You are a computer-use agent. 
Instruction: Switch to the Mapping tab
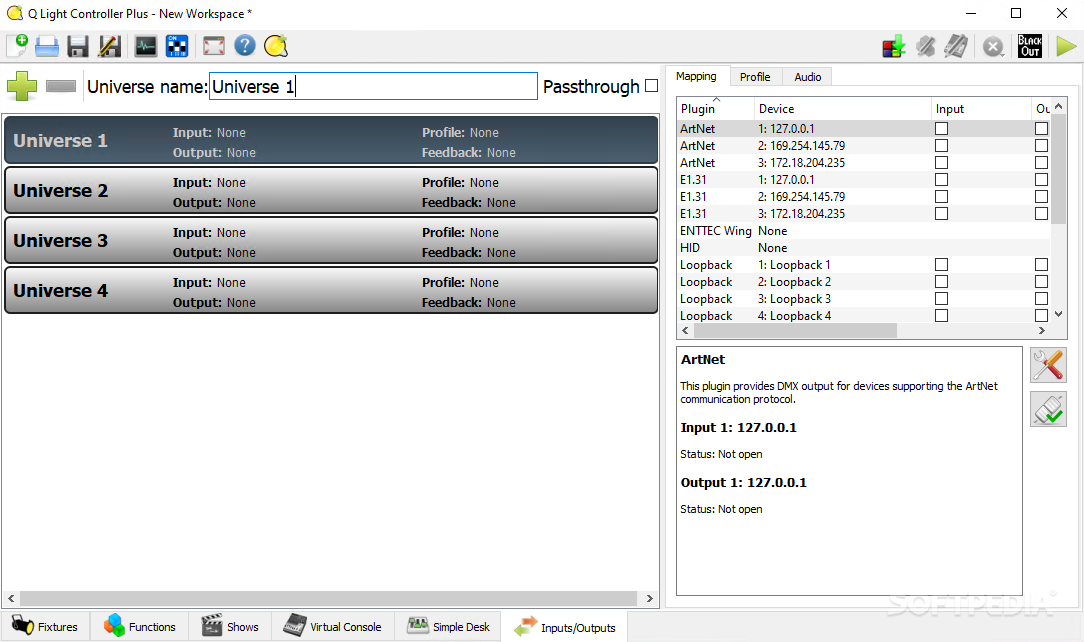(696, 76)
